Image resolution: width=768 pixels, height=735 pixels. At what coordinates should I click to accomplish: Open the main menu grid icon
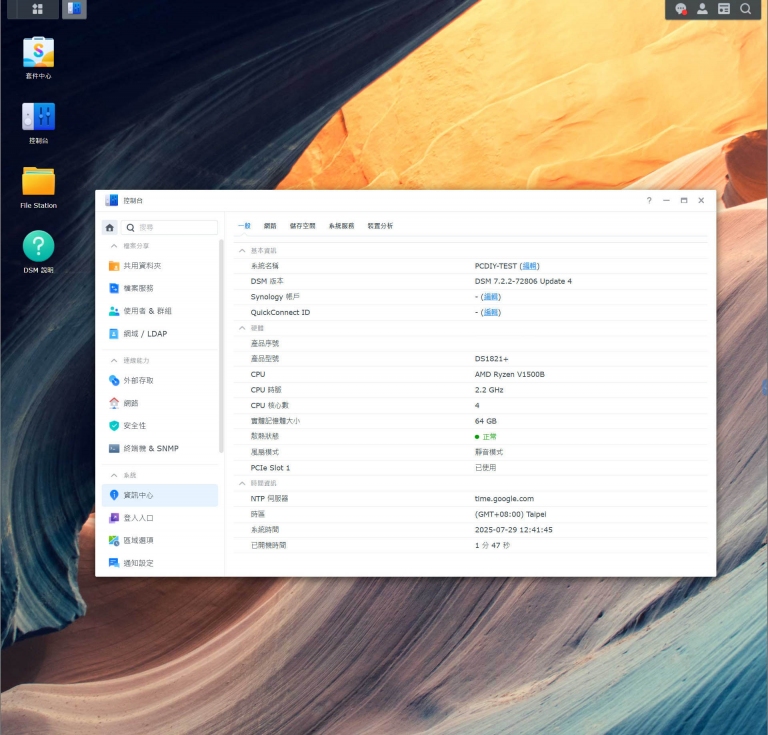pyautogui.click(x=37, y=9)
